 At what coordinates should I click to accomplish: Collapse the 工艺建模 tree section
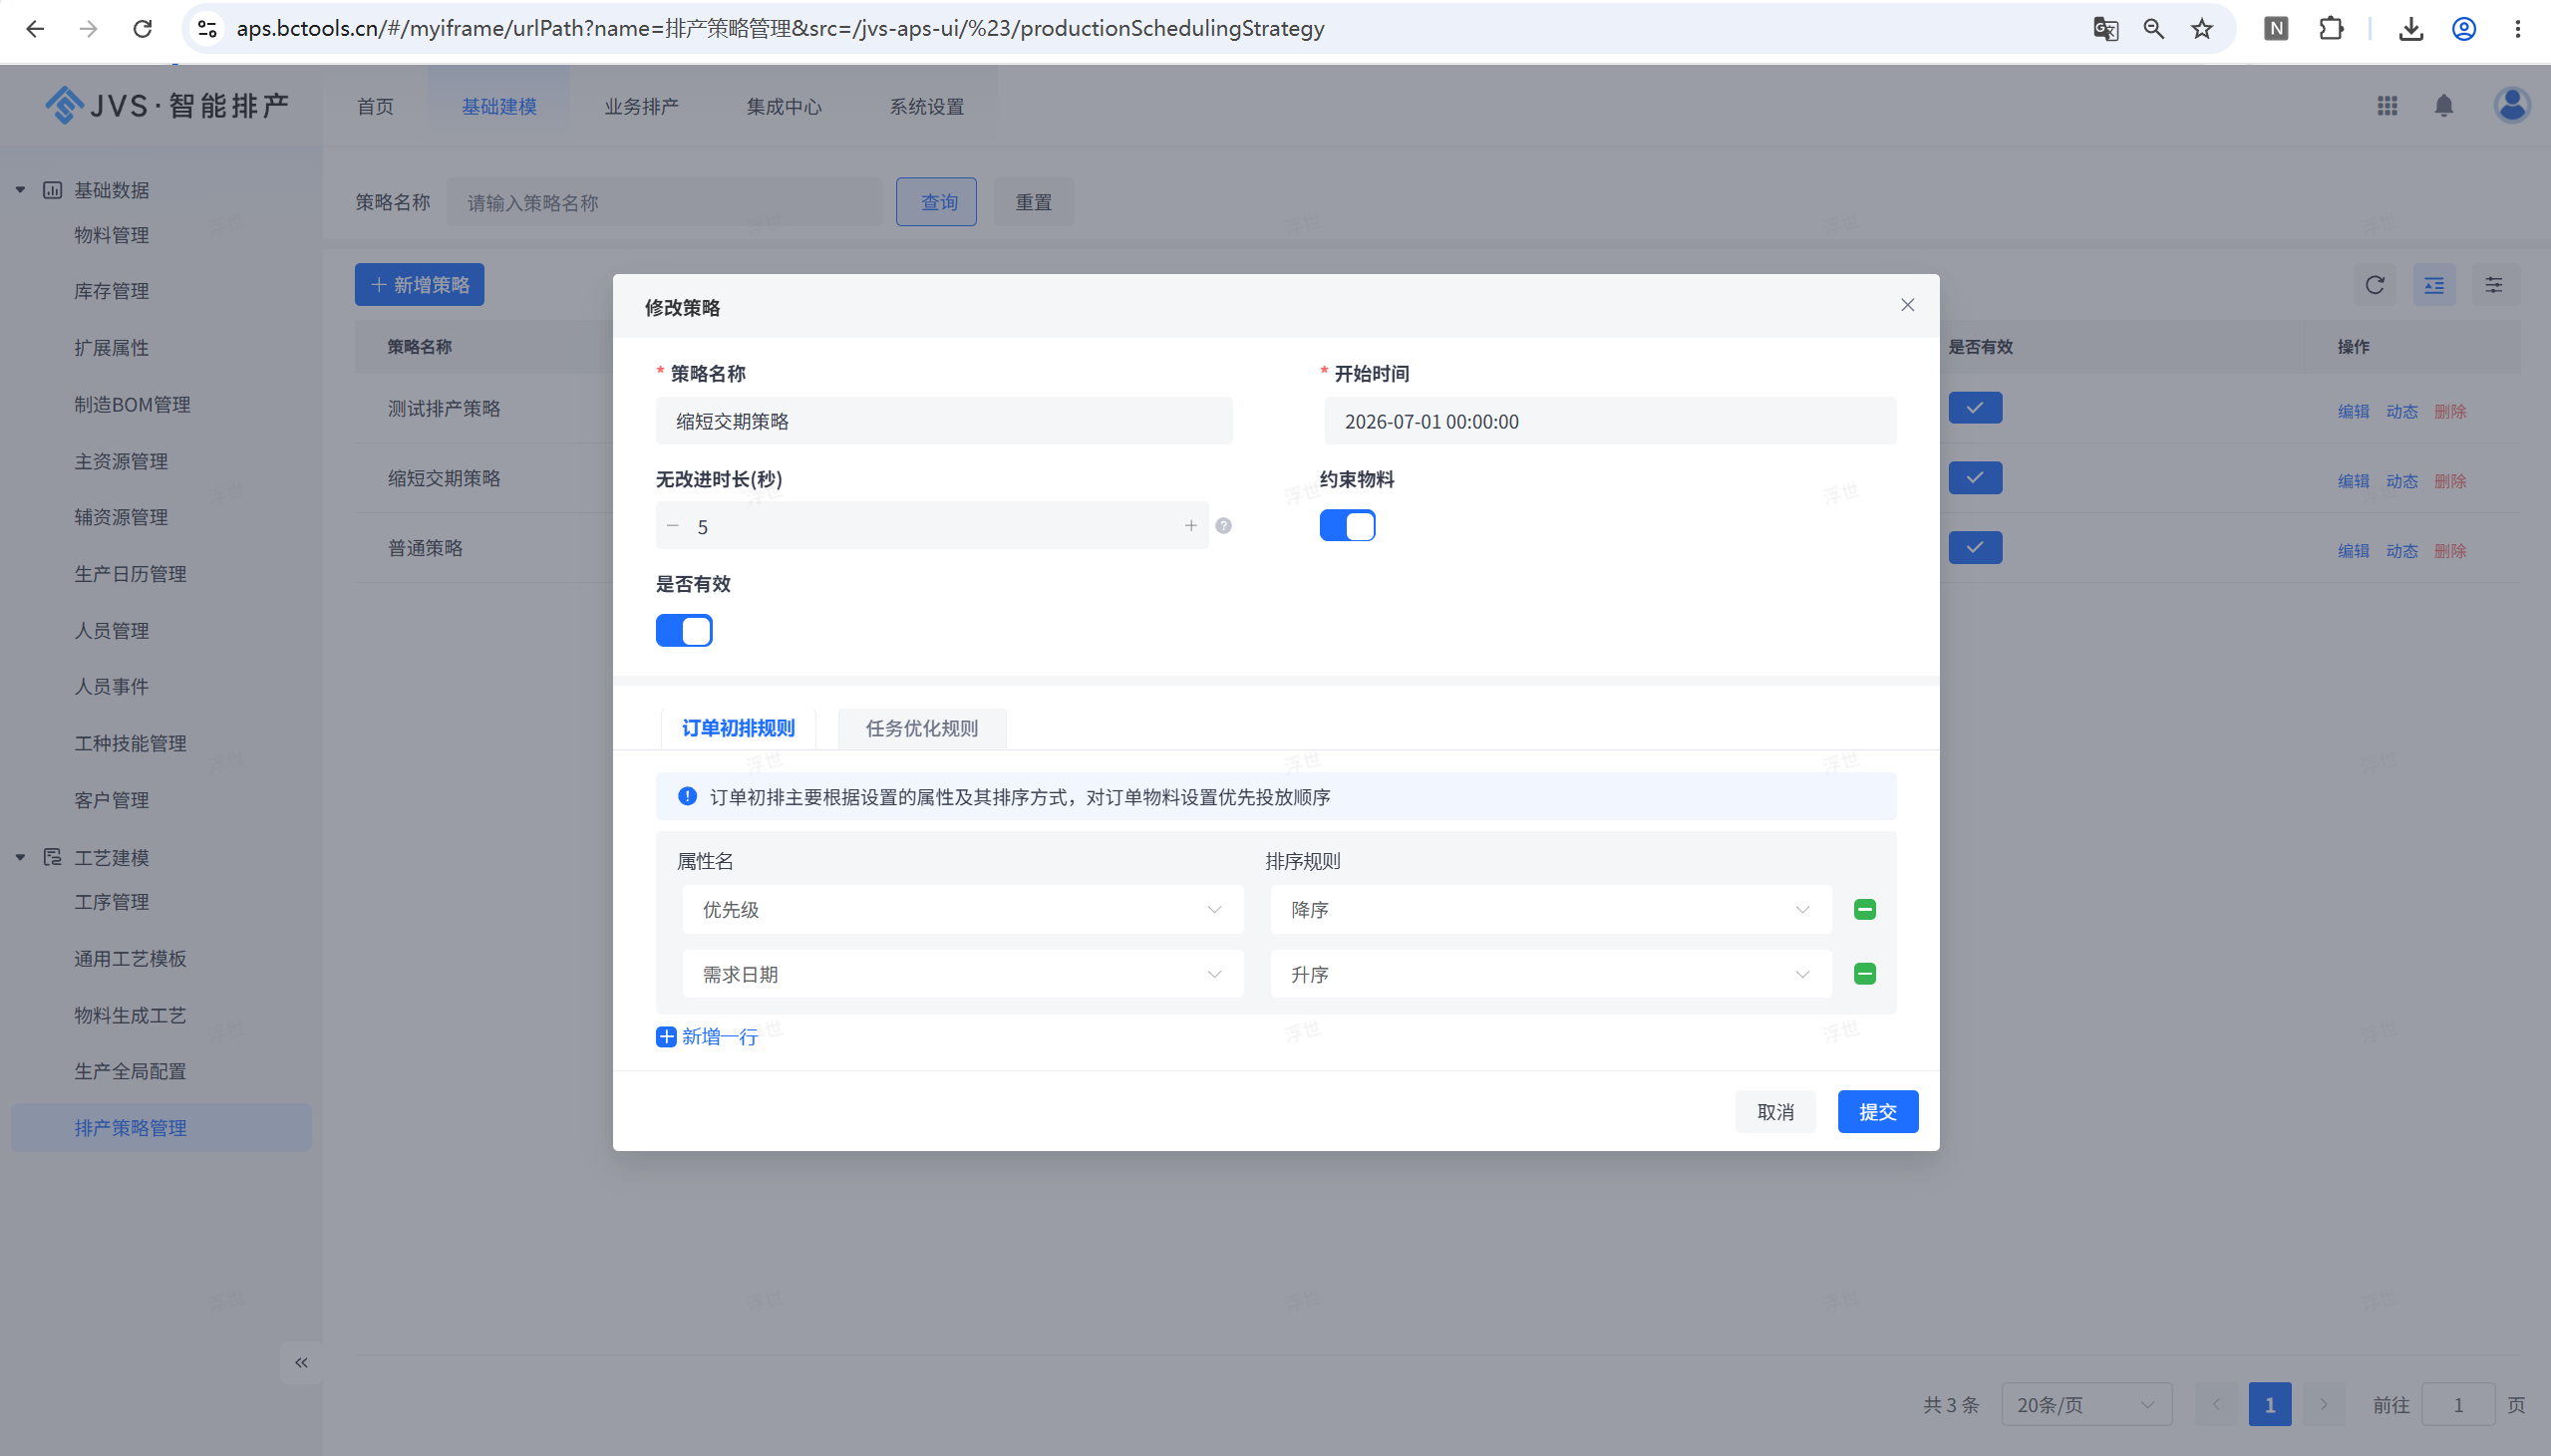20,858
